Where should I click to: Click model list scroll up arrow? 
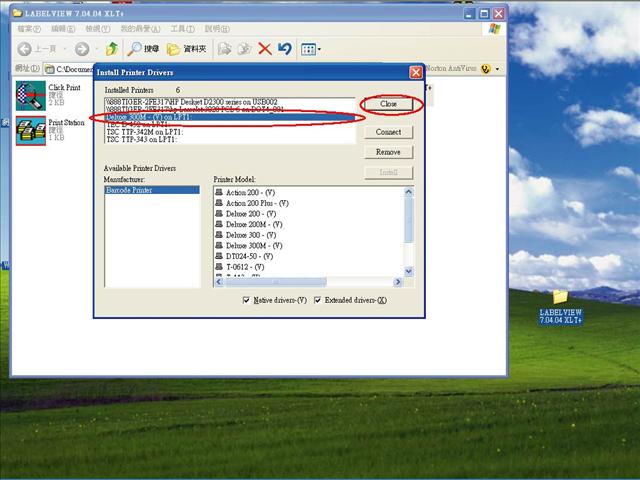(409, 192)
